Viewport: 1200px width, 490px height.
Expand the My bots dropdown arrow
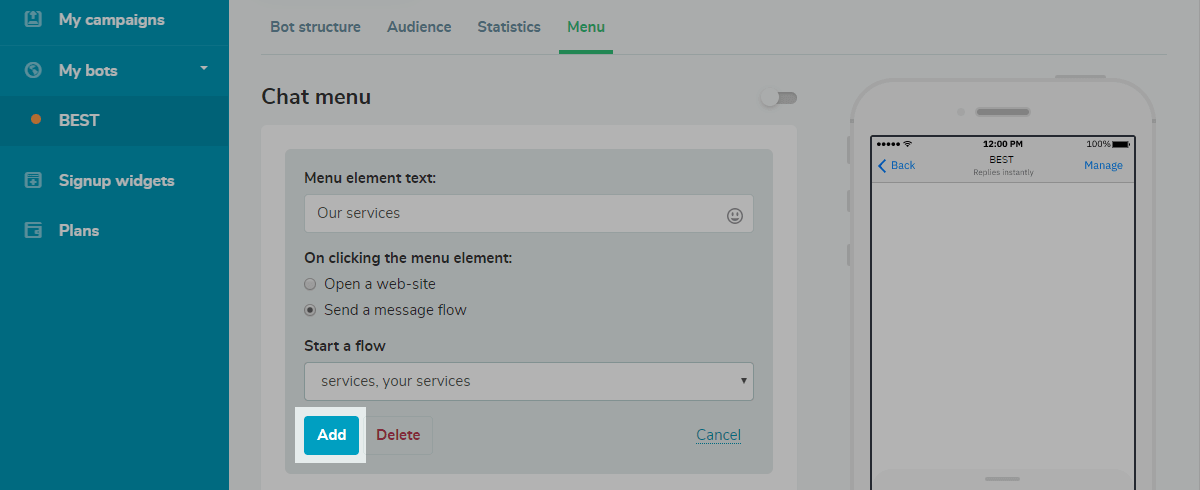(x=204, y=69)
